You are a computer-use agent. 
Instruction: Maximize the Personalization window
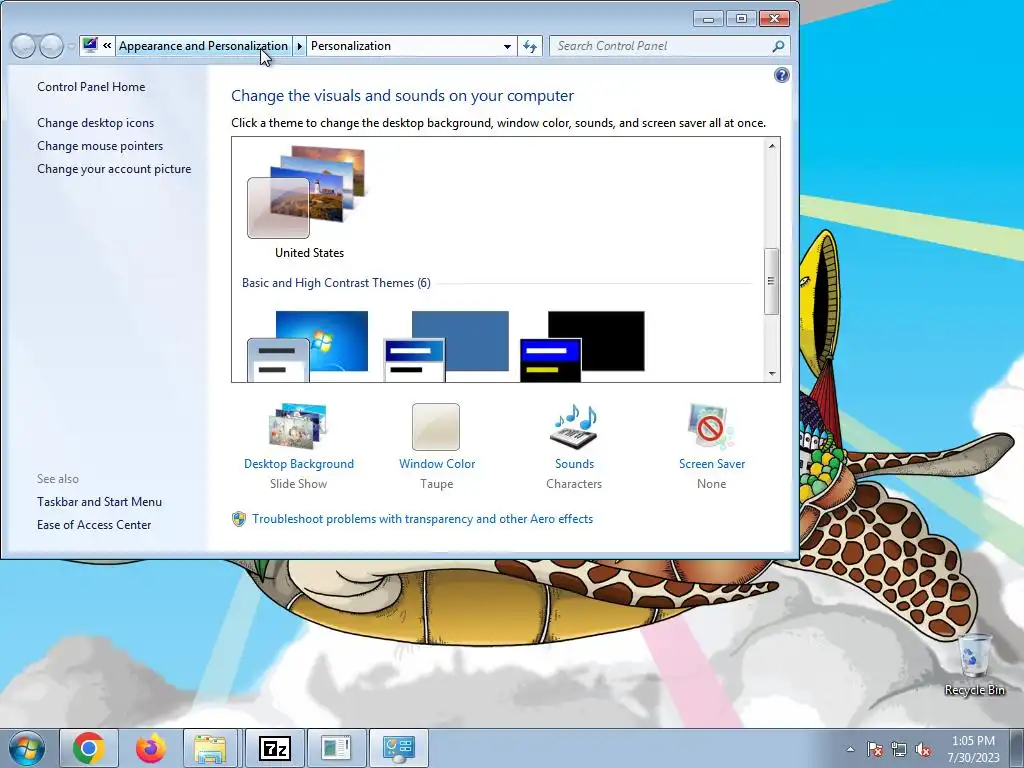point(741,18)
